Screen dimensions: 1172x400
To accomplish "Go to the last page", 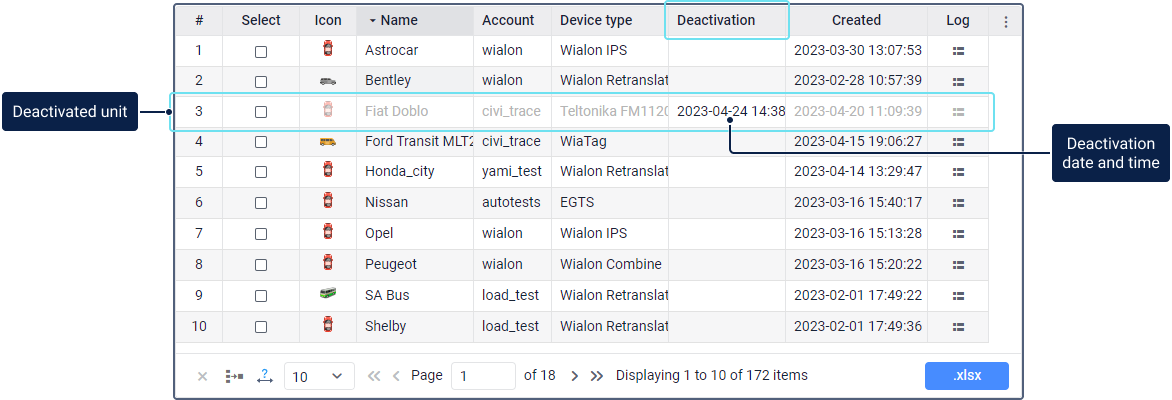I will (597, 376).
